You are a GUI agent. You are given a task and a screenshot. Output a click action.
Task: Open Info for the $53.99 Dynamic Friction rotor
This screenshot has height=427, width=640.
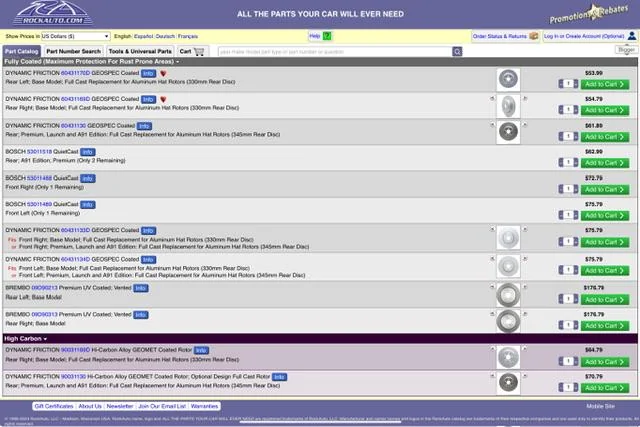click(148, 73)
